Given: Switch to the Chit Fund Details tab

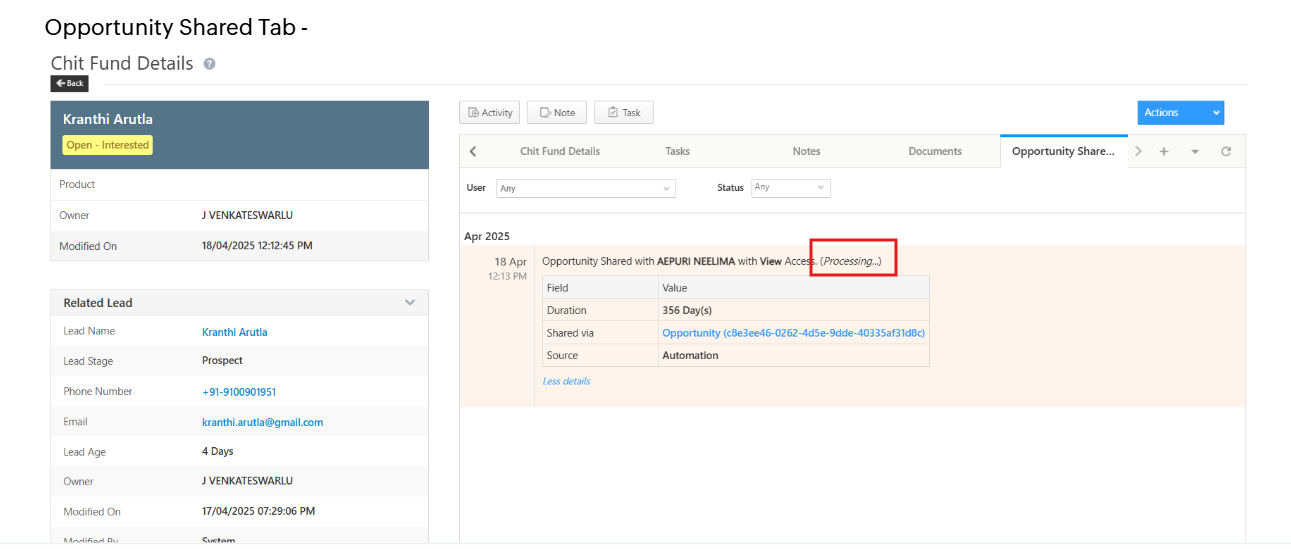Looking at the screenshot, I should point(560,152).
